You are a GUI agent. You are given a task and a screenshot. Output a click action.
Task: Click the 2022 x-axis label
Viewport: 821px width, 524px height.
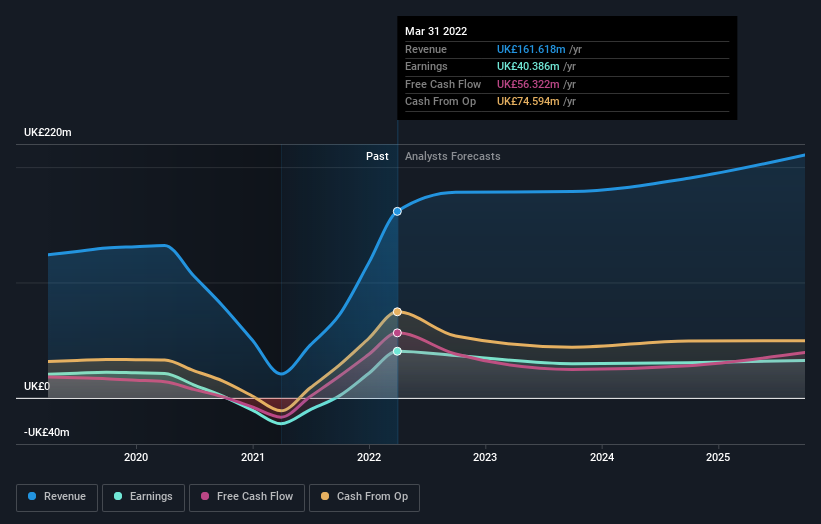[369, 458]
